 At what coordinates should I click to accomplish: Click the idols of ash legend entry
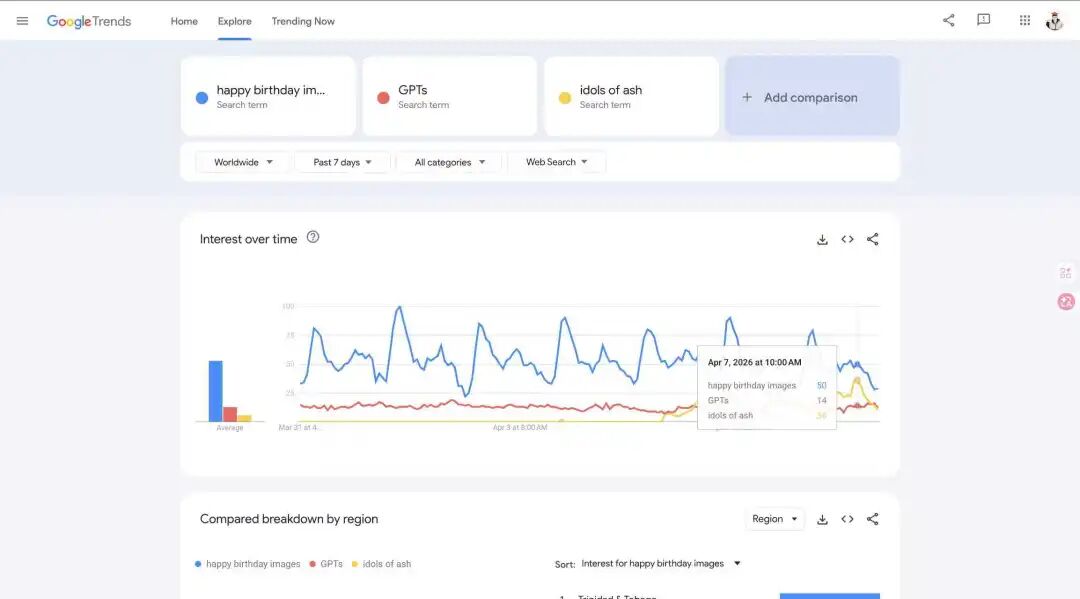382,564
